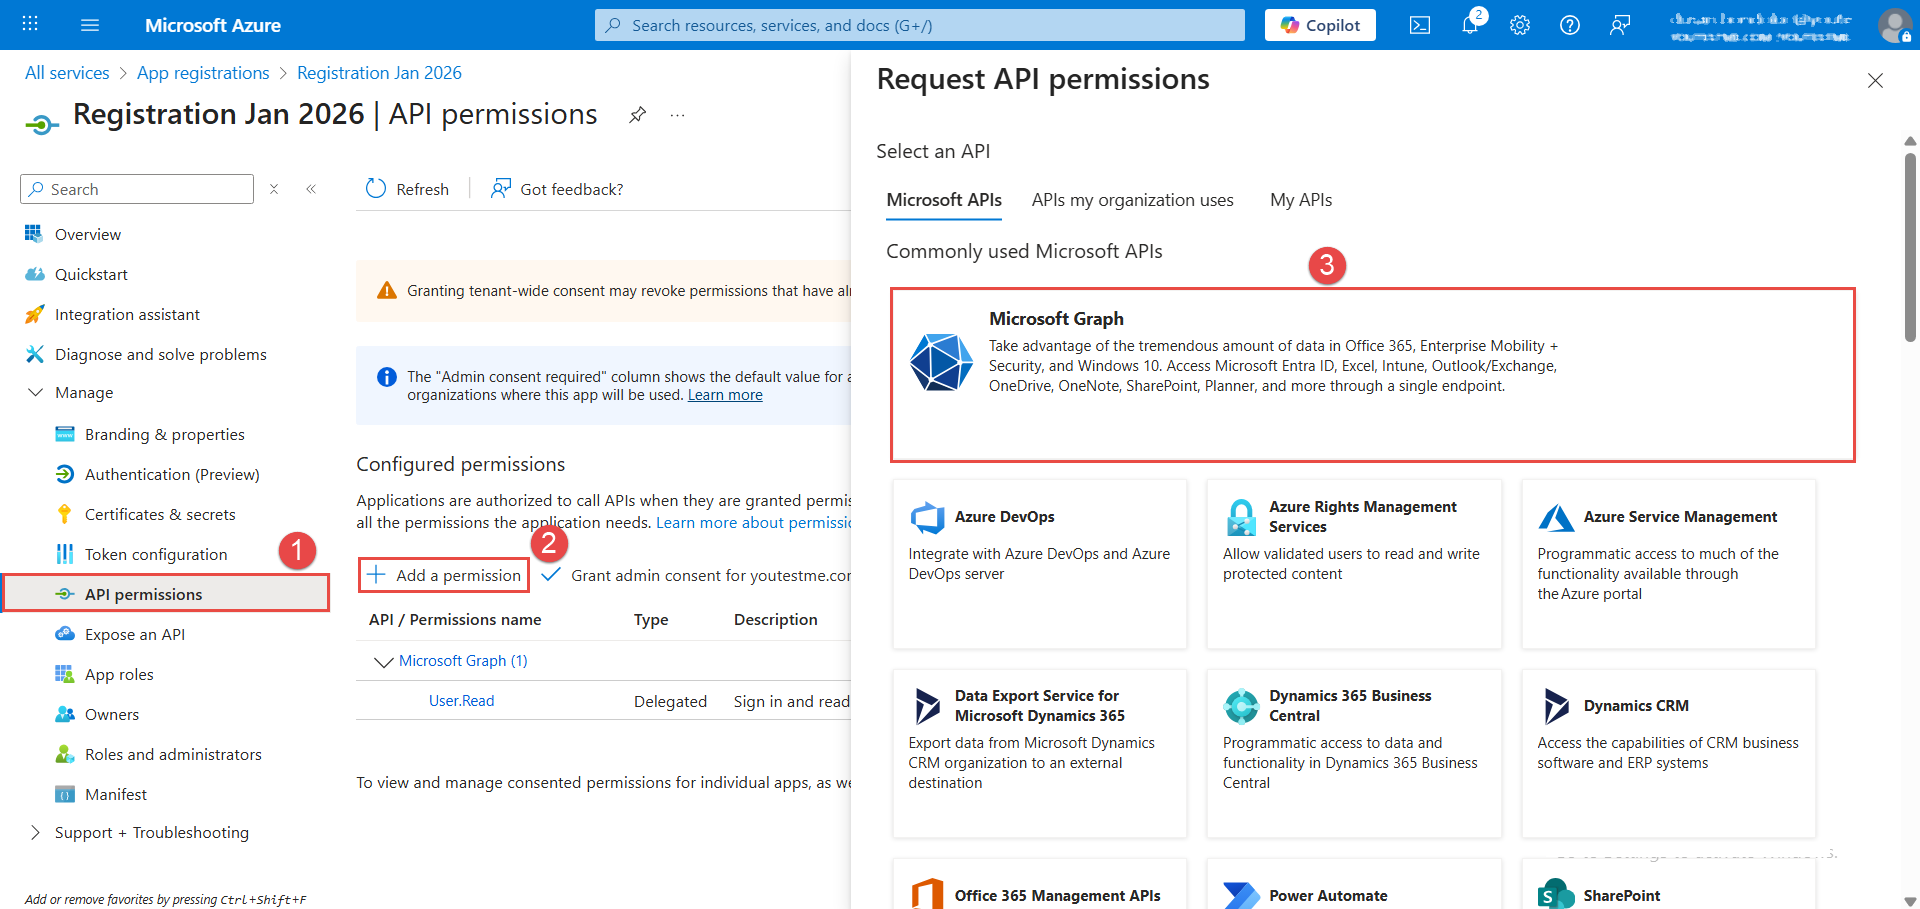Switch to APIs my organization uses tab
The image size is (1920, 909).
pyautogui.click(x=1132, y=200)
